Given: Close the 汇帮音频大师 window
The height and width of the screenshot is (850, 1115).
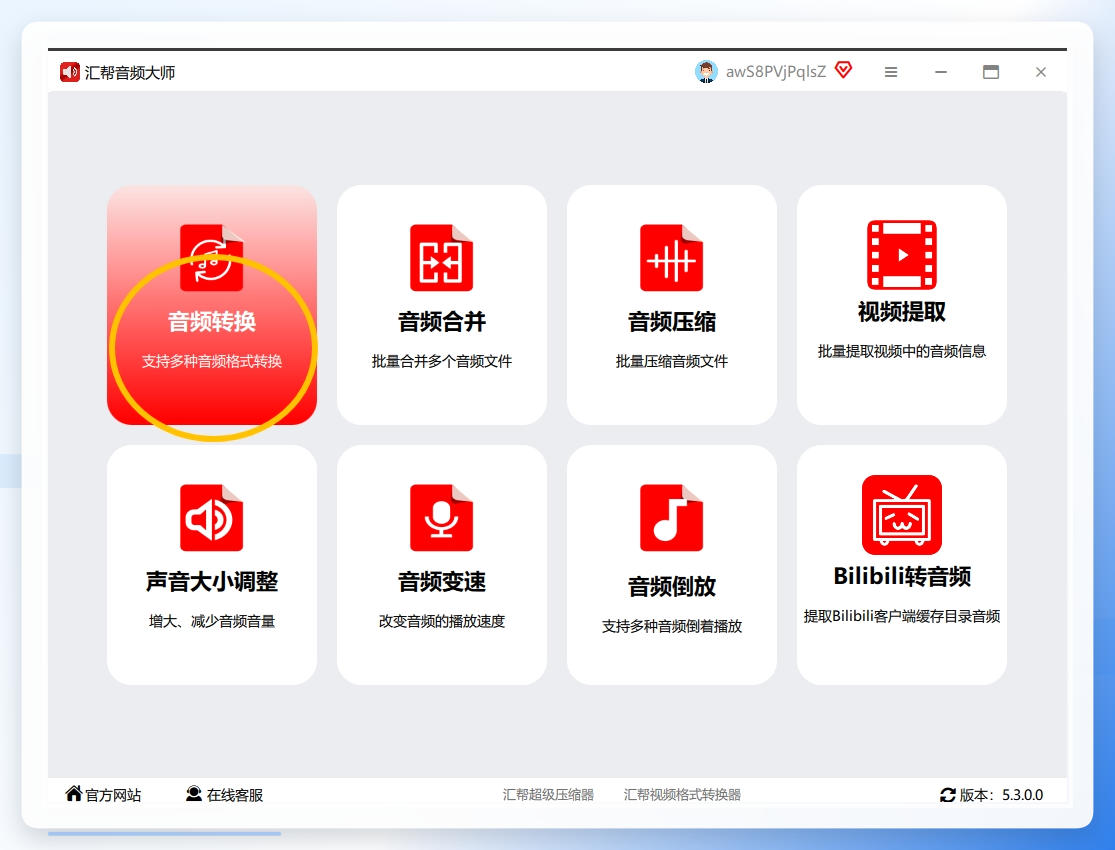Looking at the screenshot, I should coord(1041,72).
